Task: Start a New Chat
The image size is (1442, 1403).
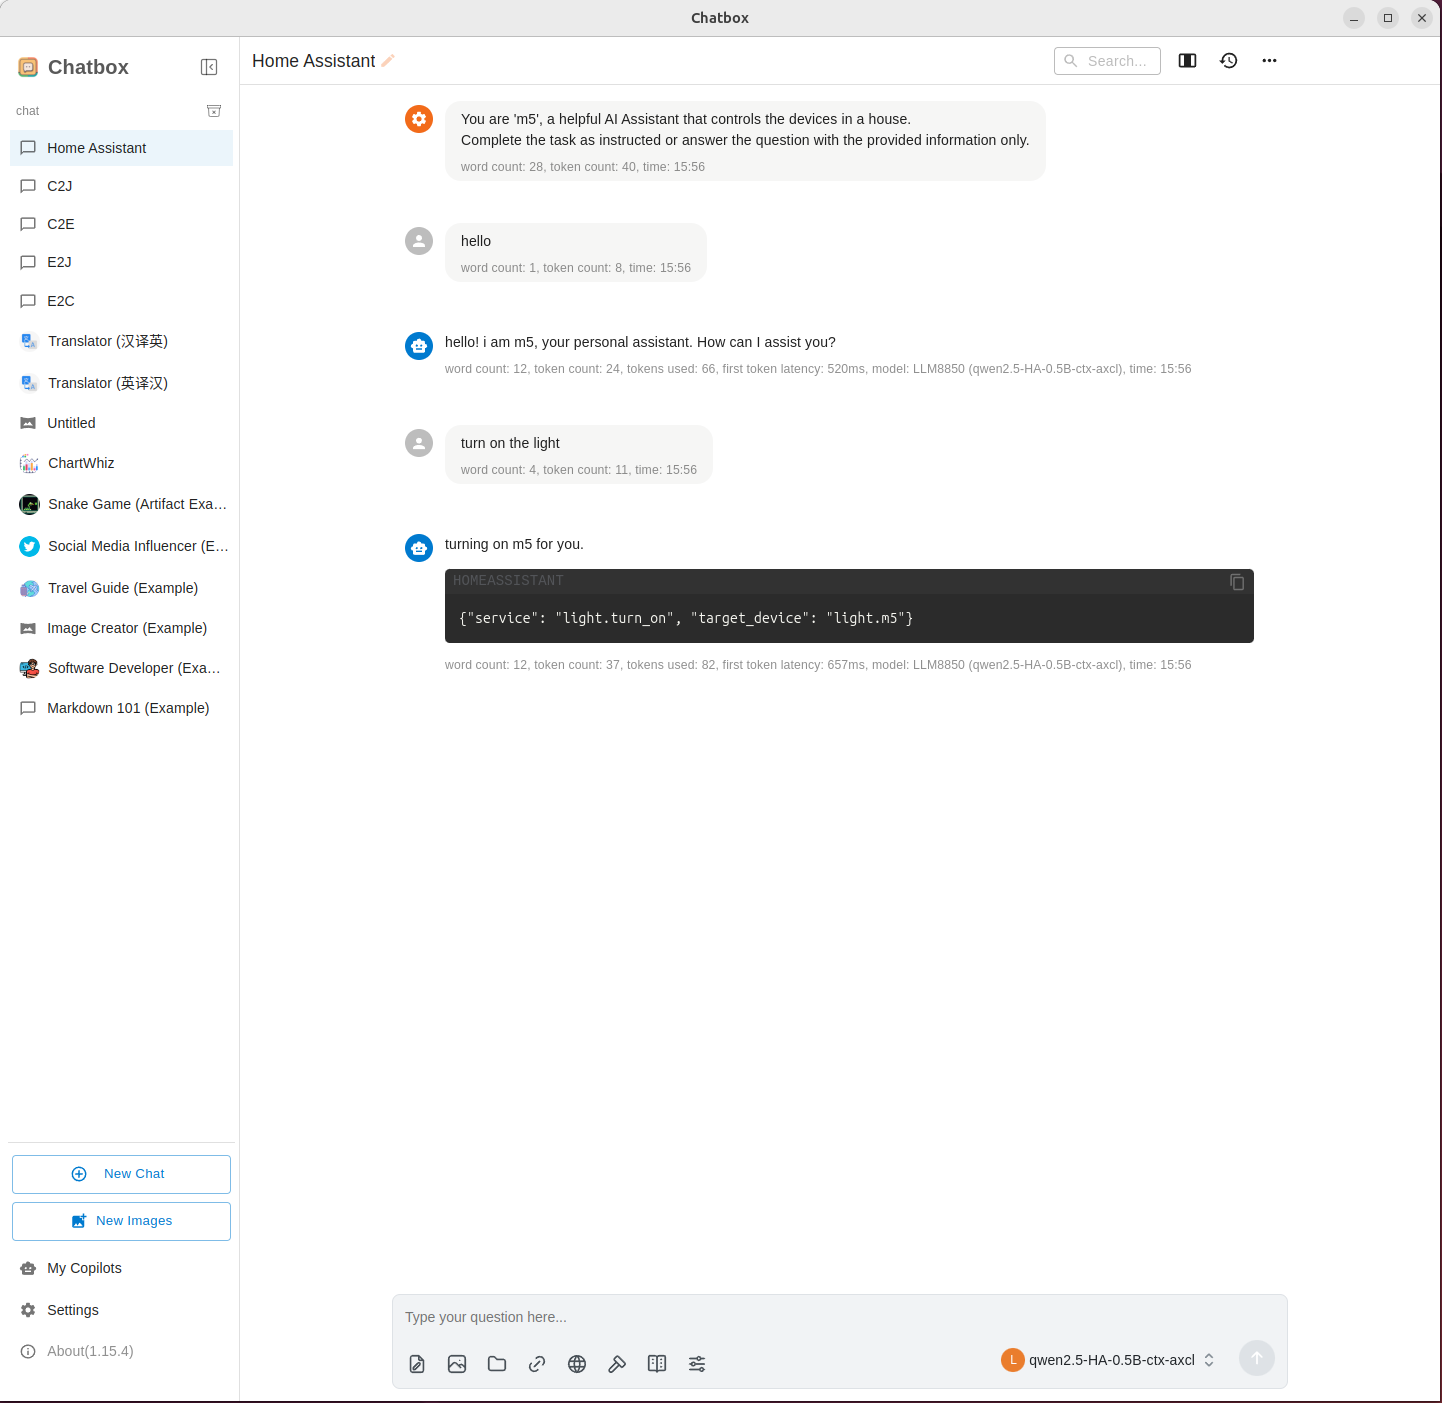Action: click(121, 1174)
